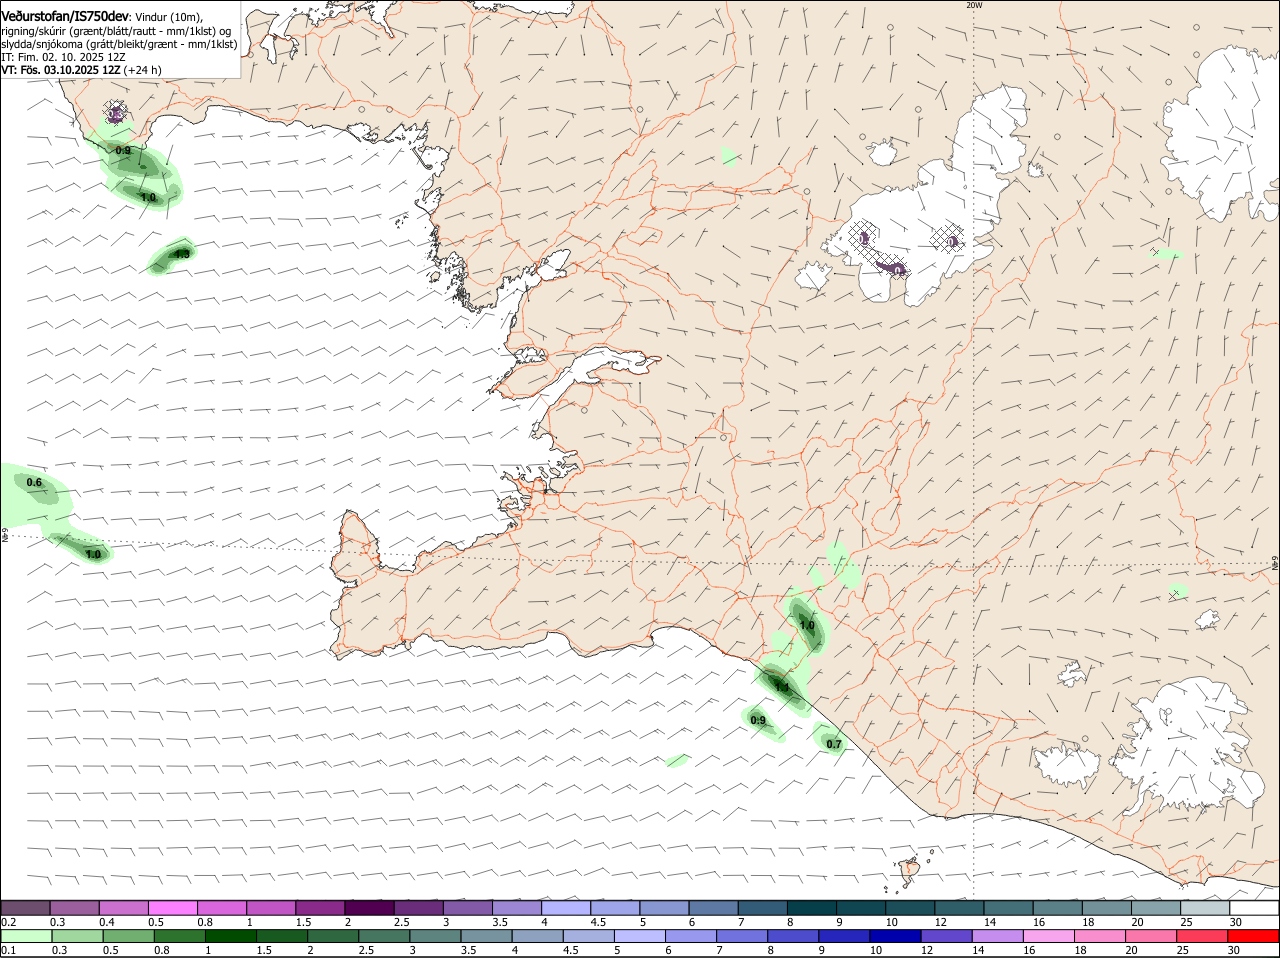Click the 0.9 label offshore beside 0.7

click(x=758, y=720)
